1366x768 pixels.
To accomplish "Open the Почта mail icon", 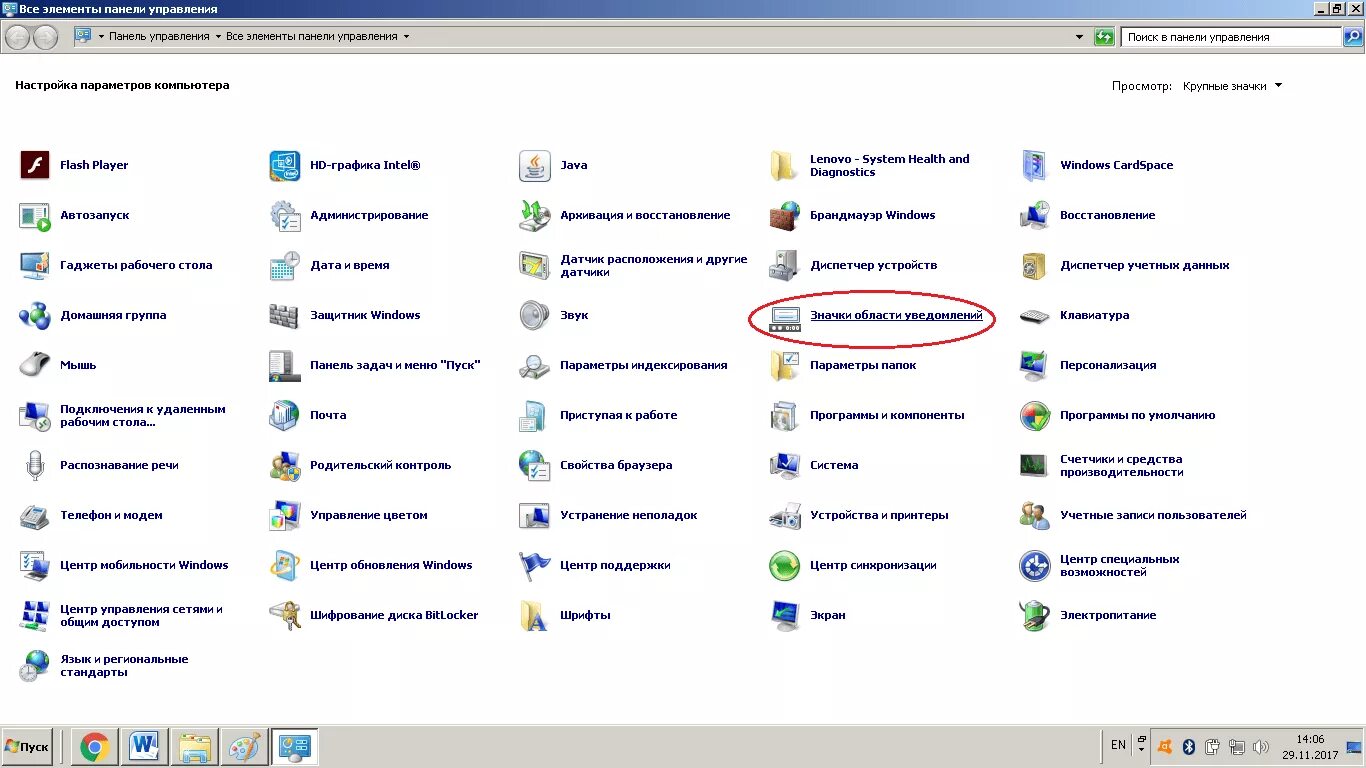I will (285, 415).
